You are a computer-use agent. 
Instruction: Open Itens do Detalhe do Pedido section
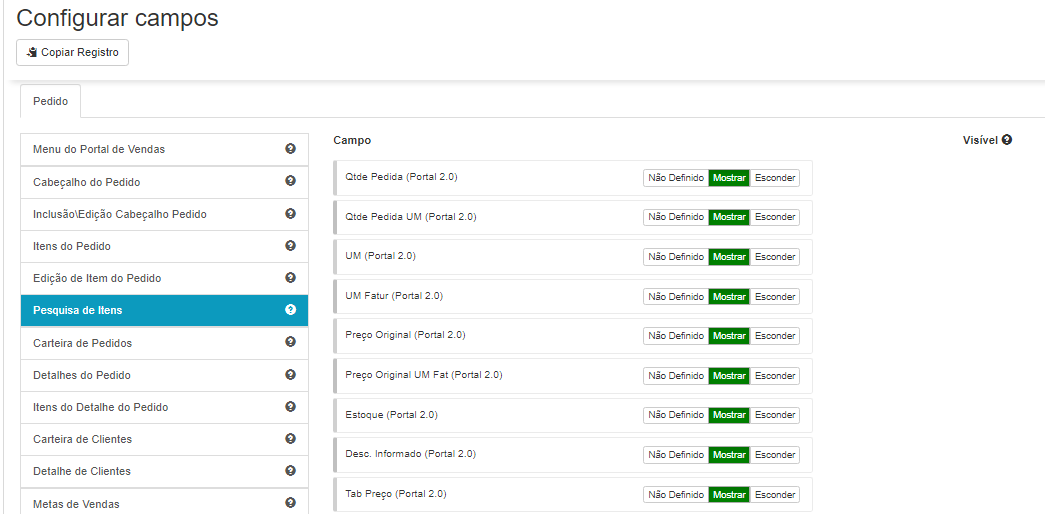[x=100, y=407]
